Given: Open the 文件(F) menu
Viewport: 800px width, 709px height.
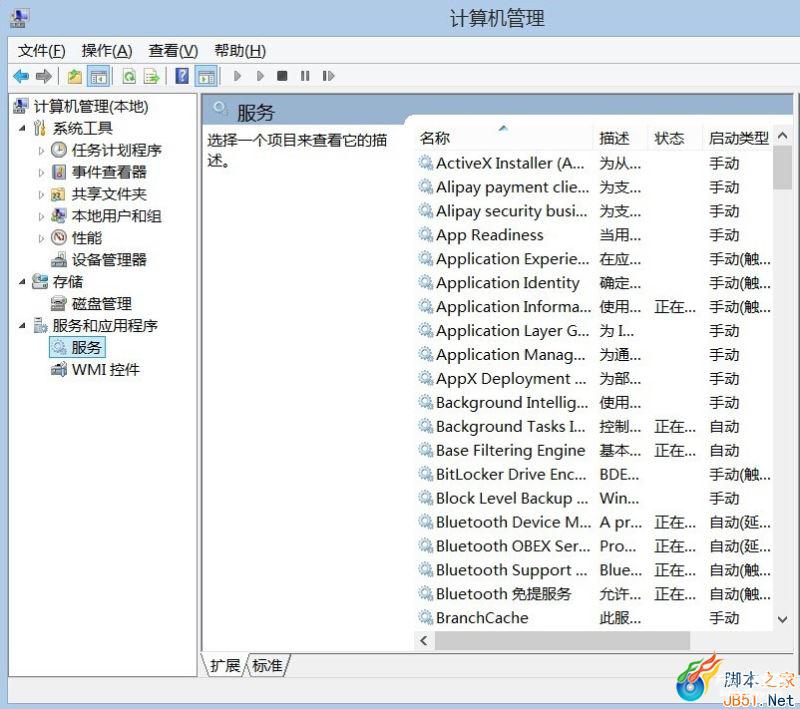Looking at the screenshot, I should [41, 51].
